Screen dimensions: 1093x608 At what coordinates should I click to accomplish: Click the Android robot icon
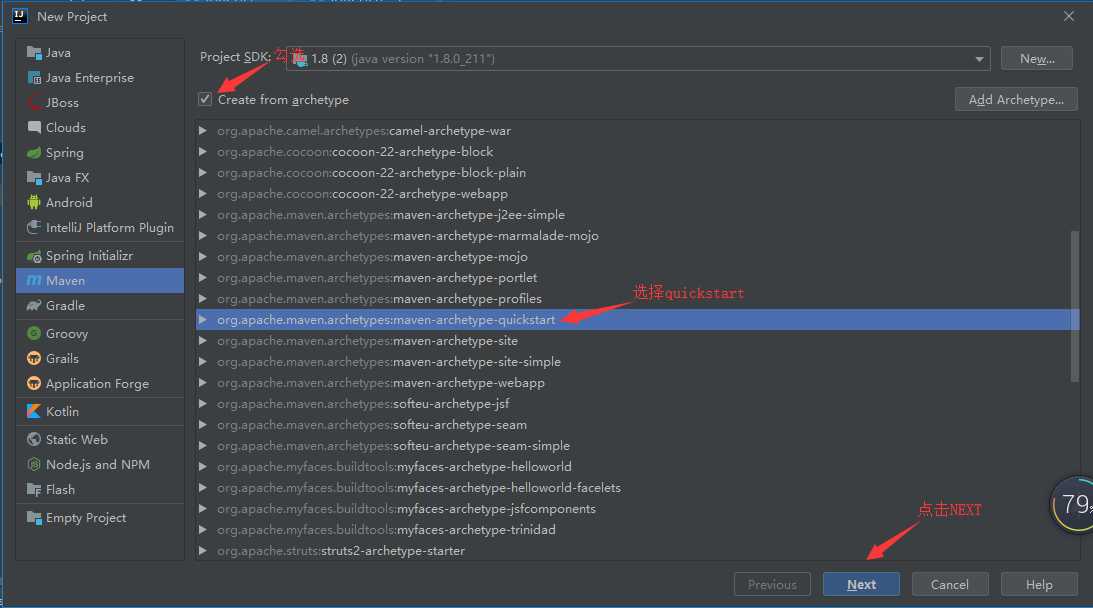tap(33, 203)
